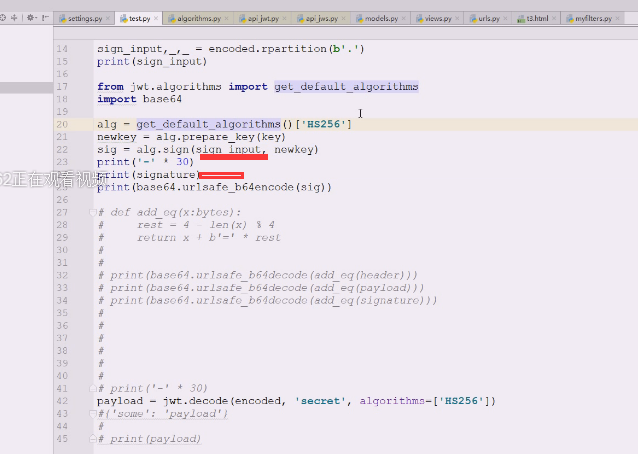This screenshot has height=454, width=638.
Task: Click get_default_algorithms in the import line 17
Action: [346, 87]
